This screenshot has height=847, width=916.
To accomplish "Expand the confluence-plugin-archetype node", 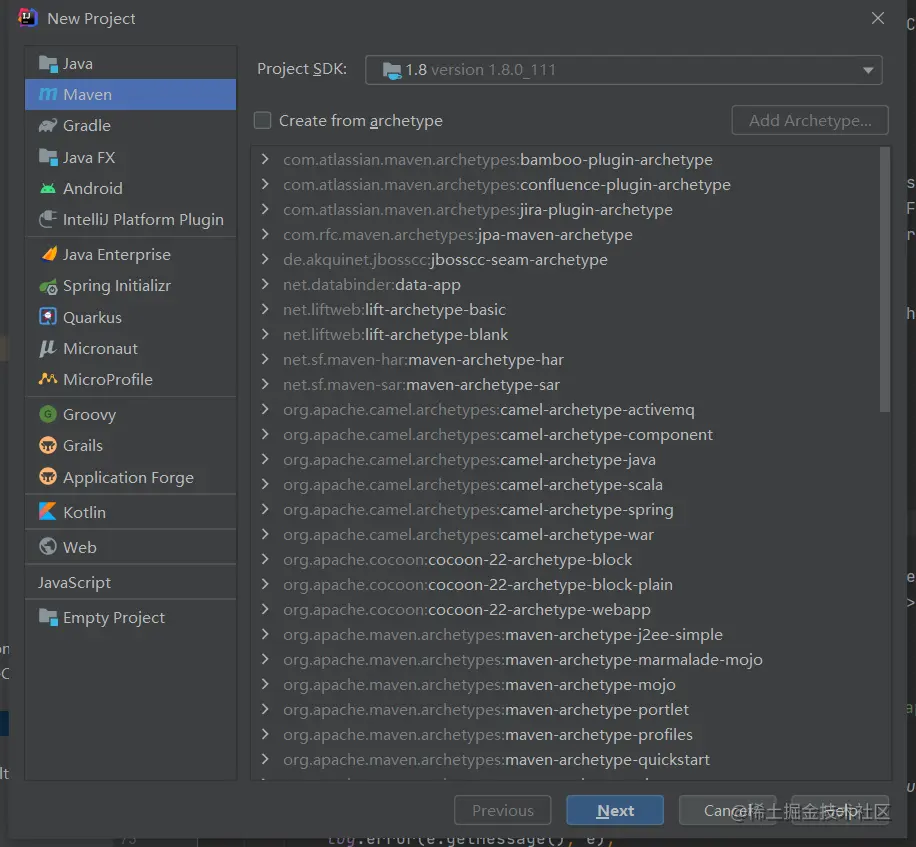I will 265,185.
